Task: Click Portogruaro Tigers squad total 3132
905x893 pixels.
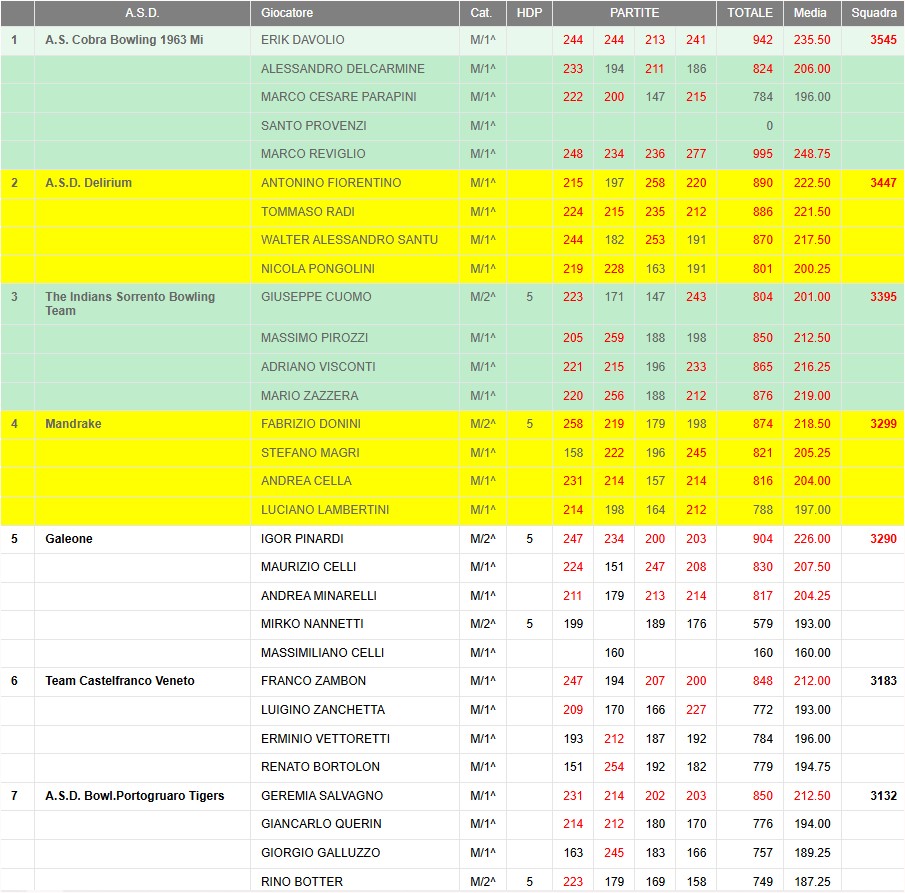Action: (x=883, y=795)
